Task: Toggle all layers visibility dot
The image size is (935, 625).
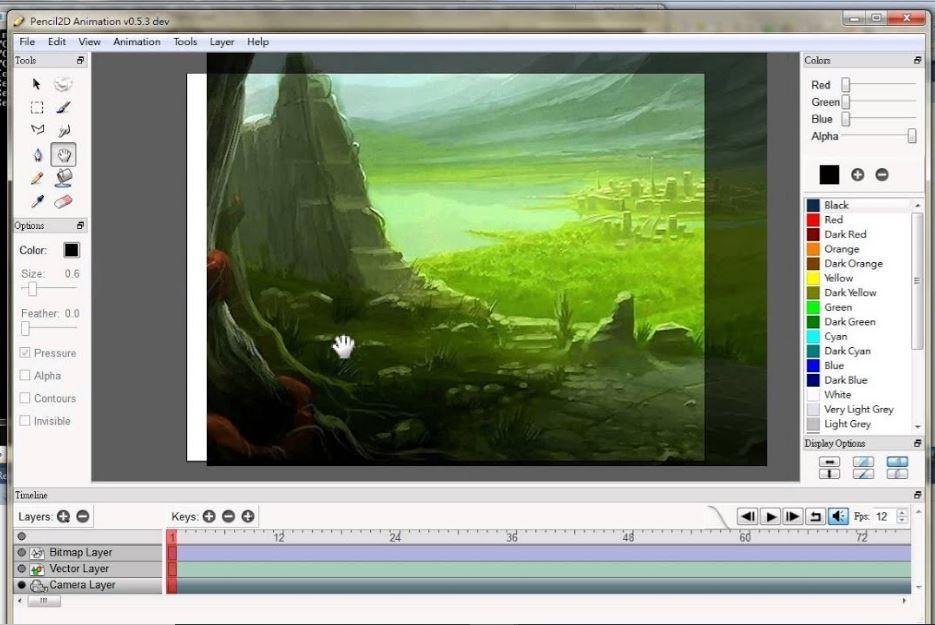Action: coord(22,536)
